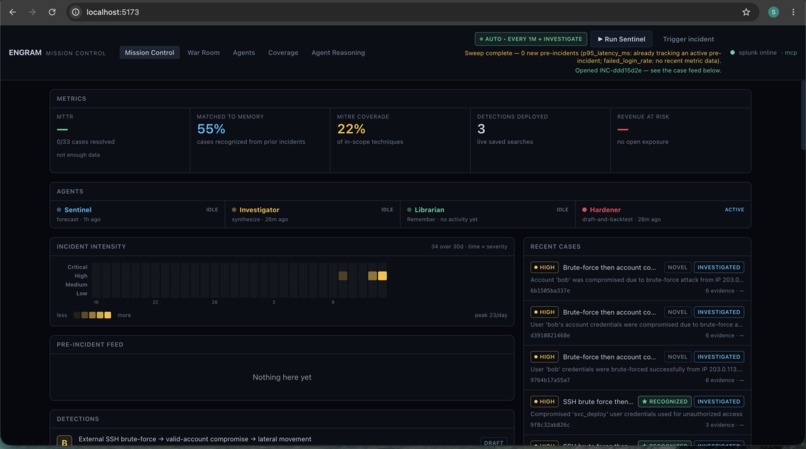Click the MTTR metric card
806x449 pixels.
[120, 140]
